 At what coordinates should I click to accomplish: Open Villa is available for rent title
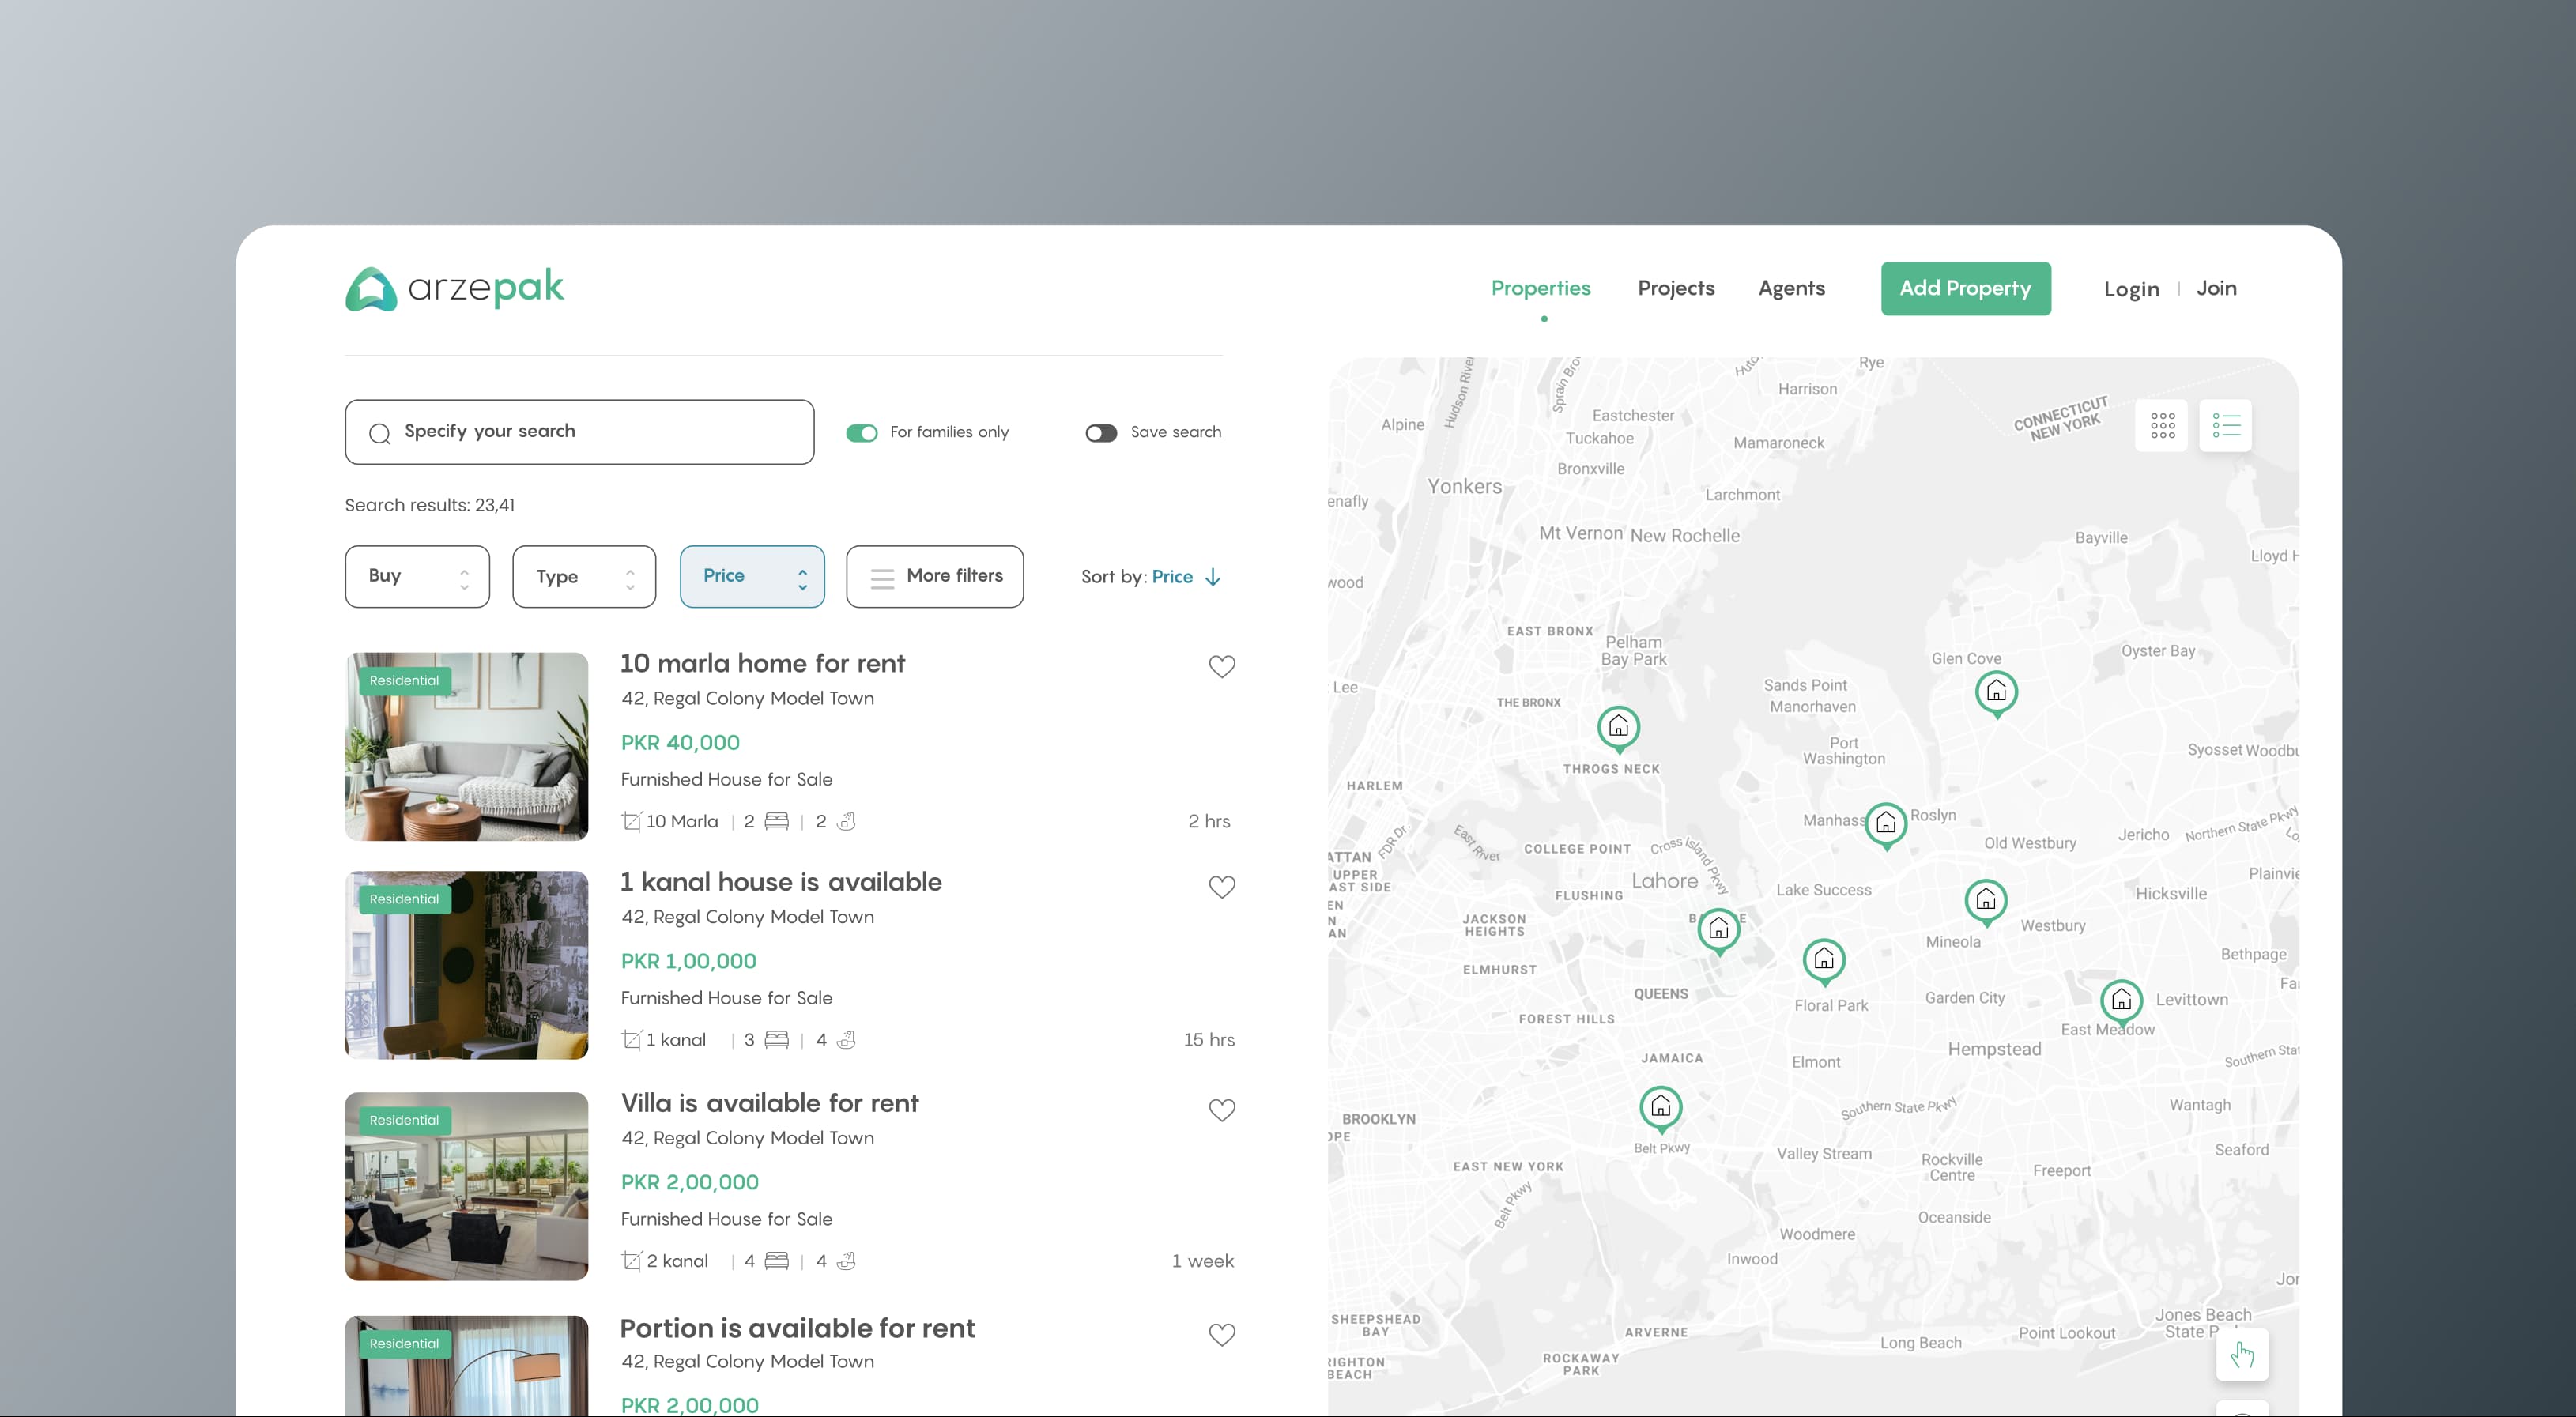pos(769,1102)
